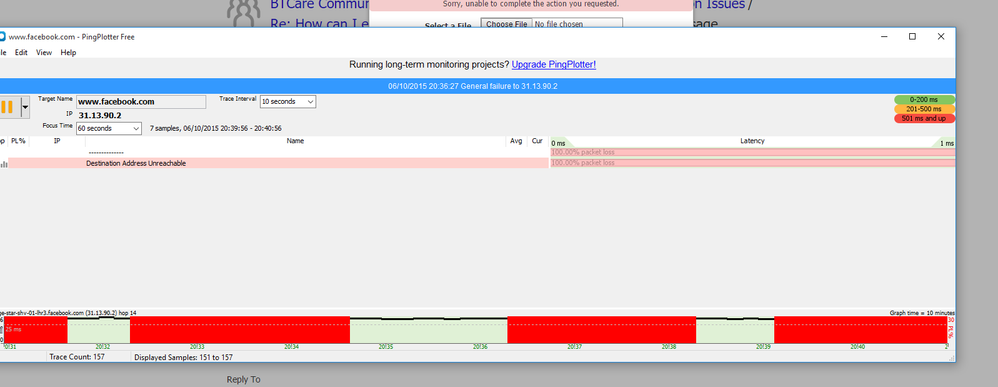Click the 100.00% packet loss bar in Unreachable row
The width and height of the screenshot is (998, 387).
pyautogui.click(x=752, y=163)
